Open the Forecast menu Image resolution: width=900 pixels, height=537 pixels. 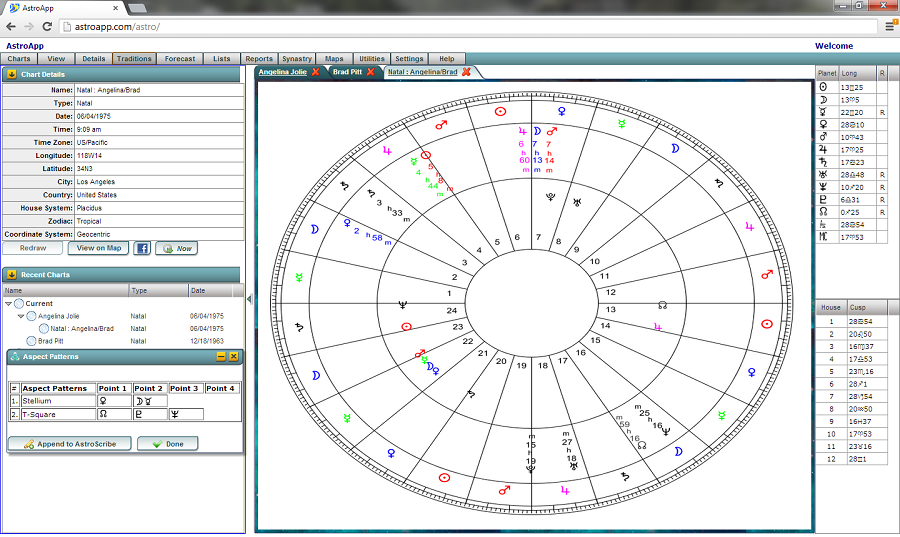[180, 59]
